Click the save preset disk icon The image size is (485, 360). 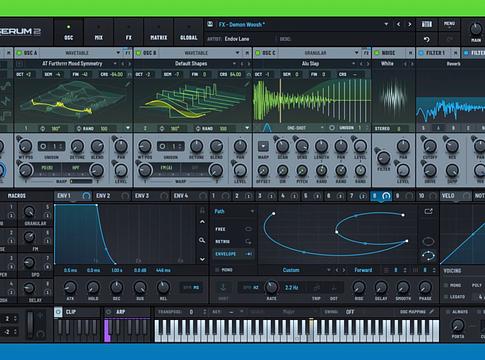coord(210,24)
